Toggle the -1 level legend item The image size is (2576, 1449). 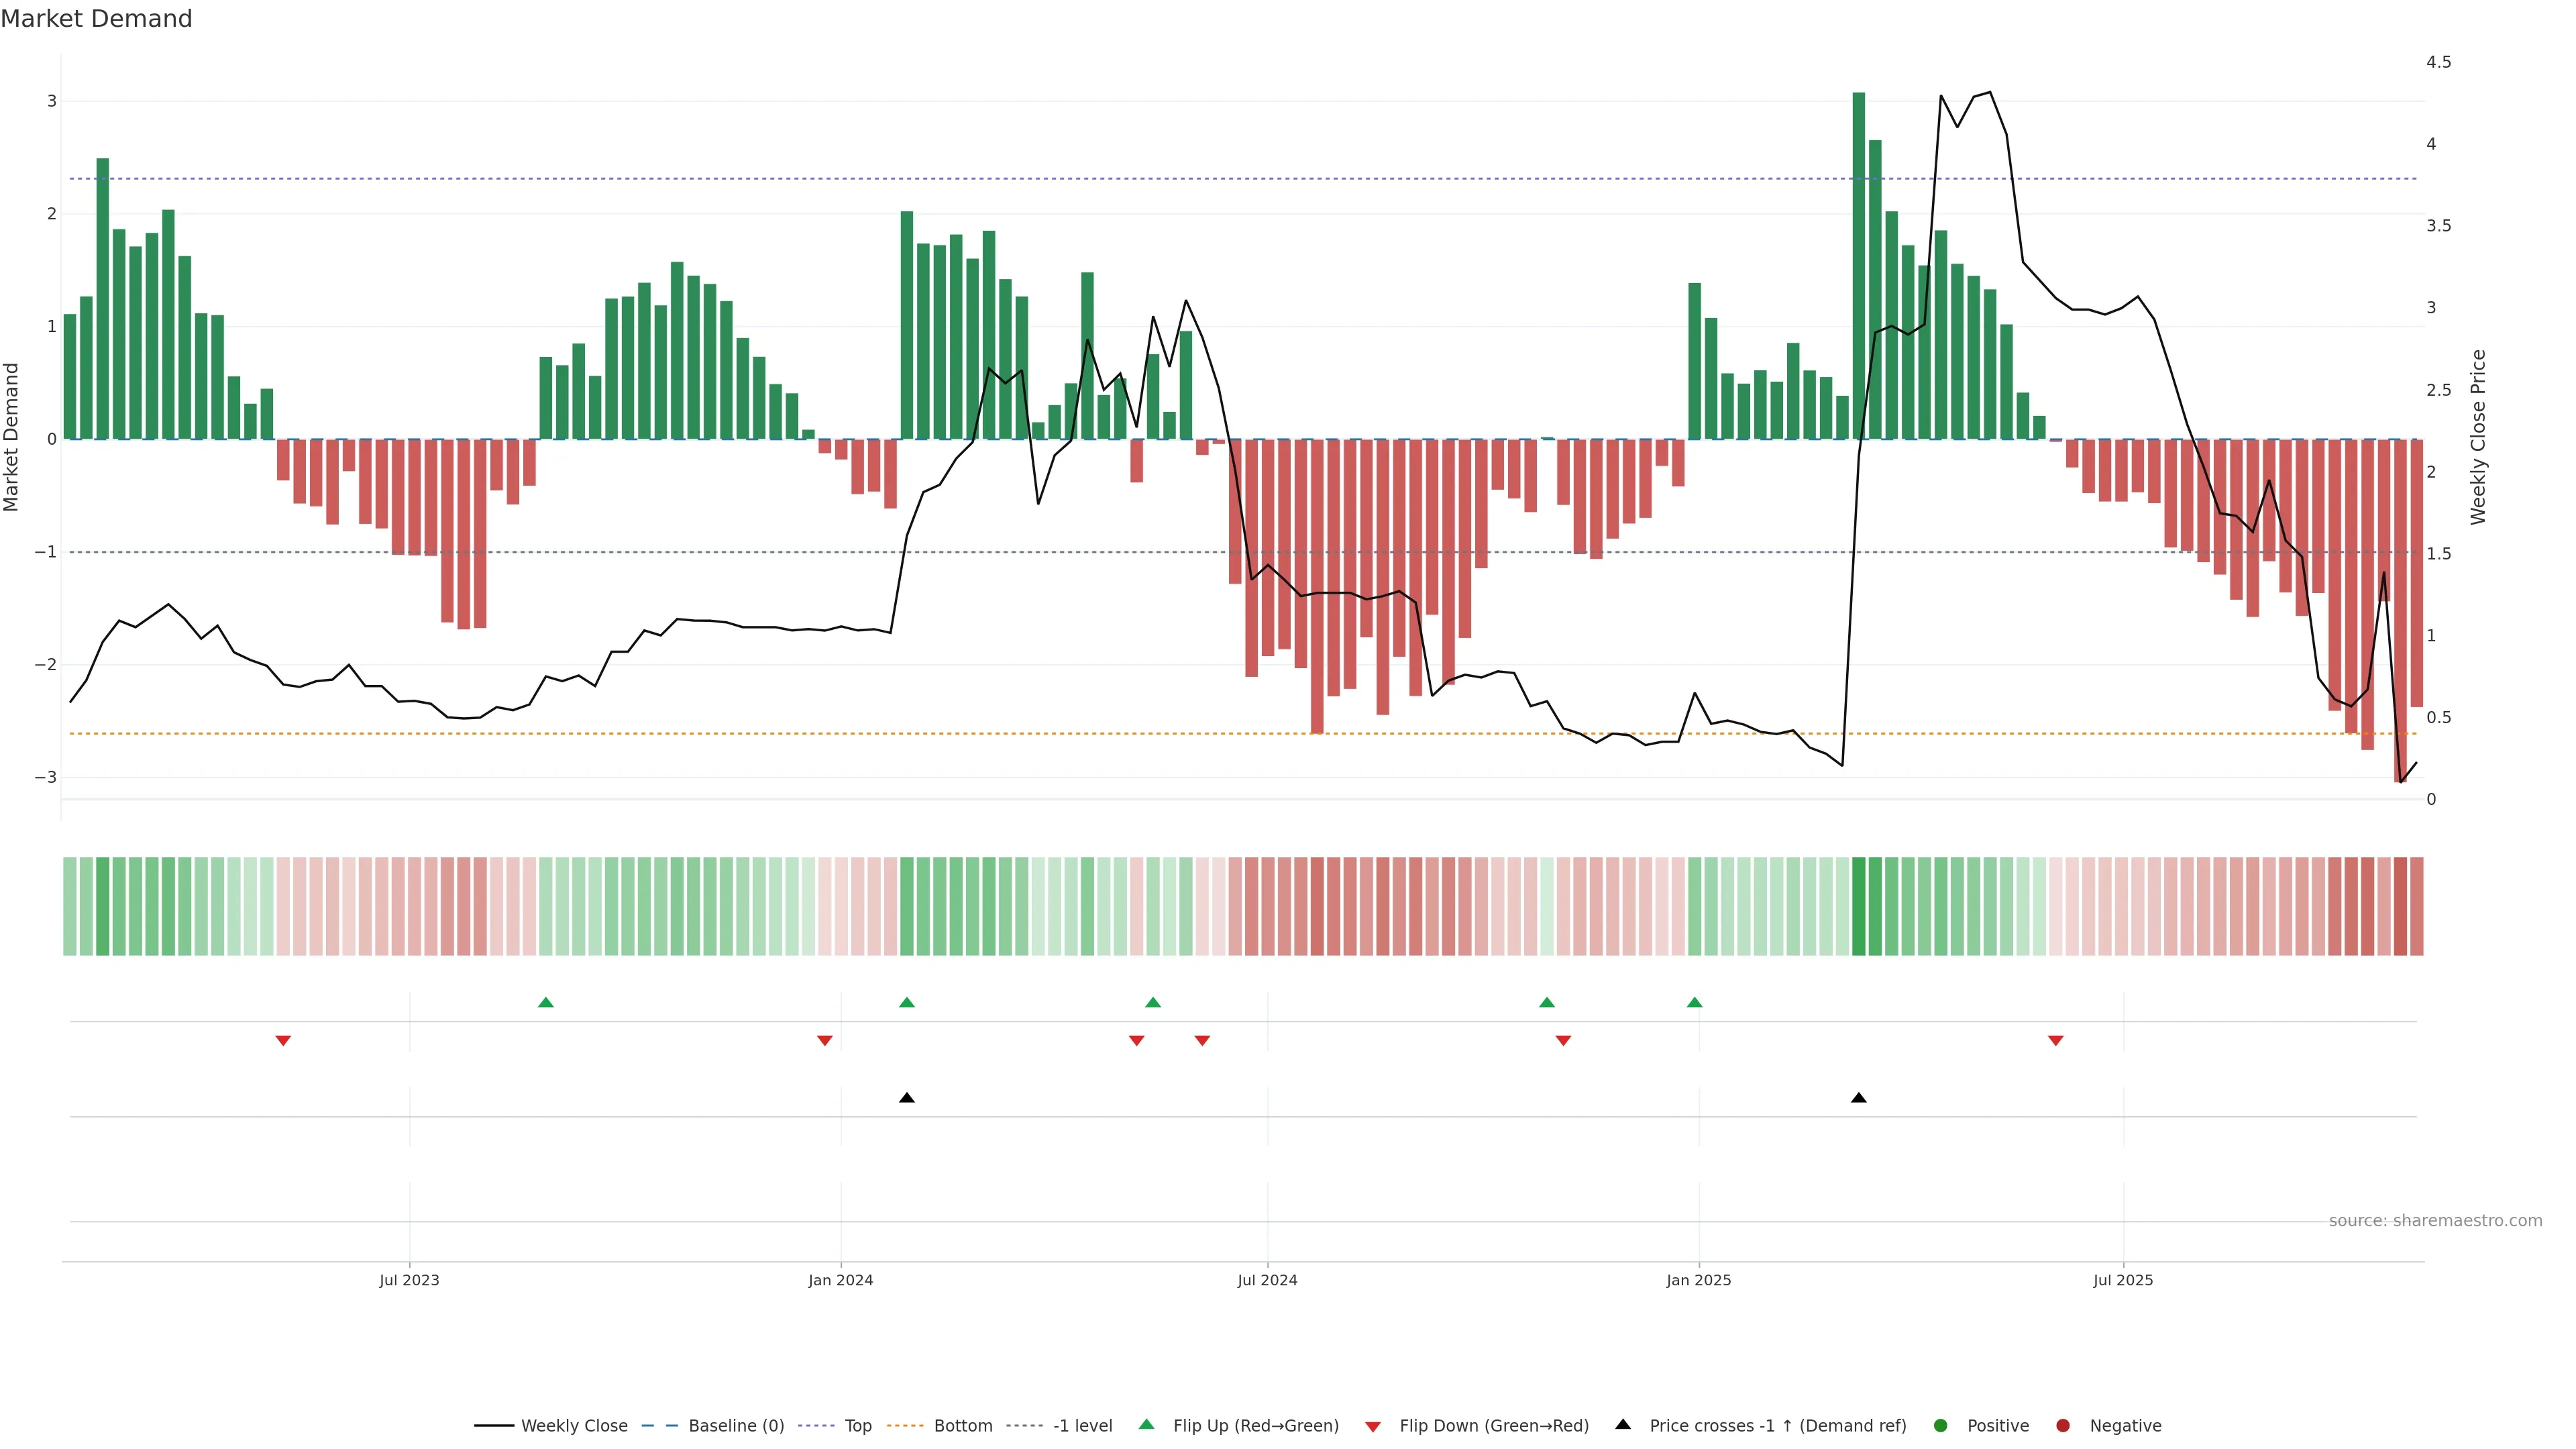click(x=1082, y=1425)
